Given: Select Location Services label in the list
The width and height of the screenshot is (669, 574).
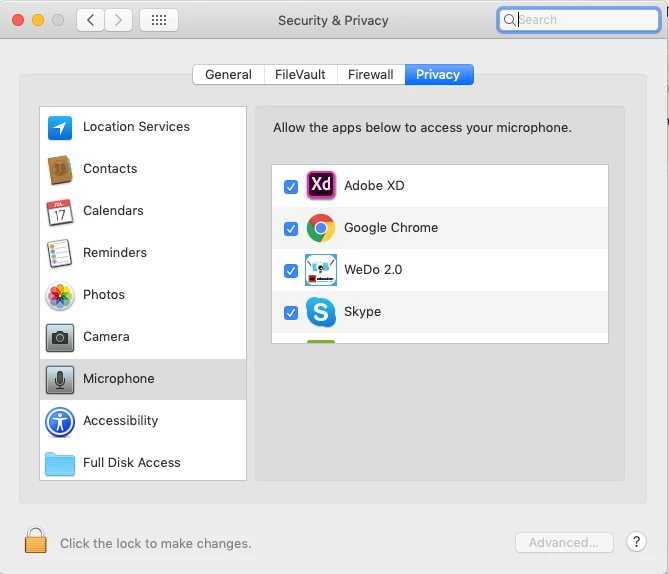Looking at the screenshot, I should point(136,127).
